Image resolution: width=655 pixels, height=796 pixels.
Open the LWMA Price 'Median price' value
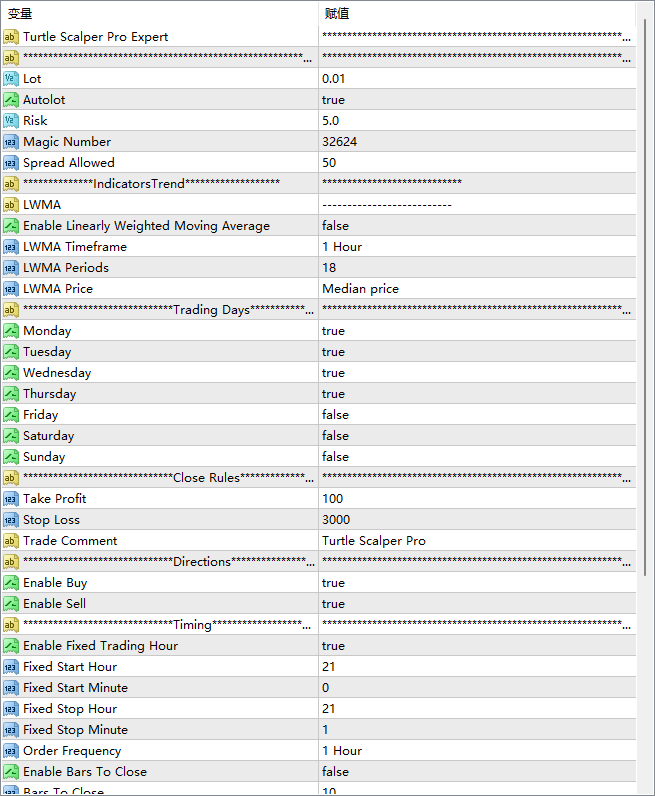coord(477,288)
